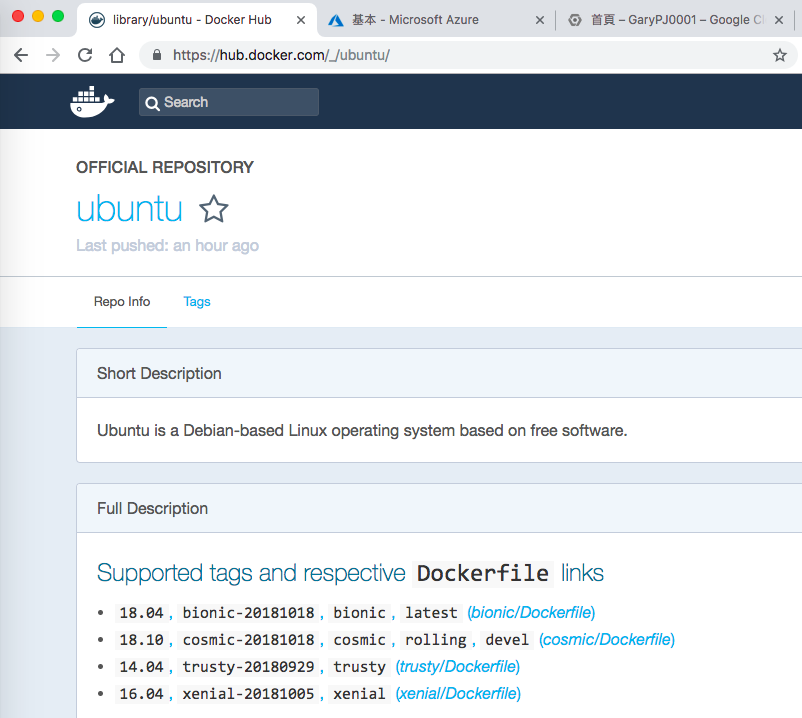Go to the browser home page
This screenshot has height=718, width=802.
click(x=117, y=55)
